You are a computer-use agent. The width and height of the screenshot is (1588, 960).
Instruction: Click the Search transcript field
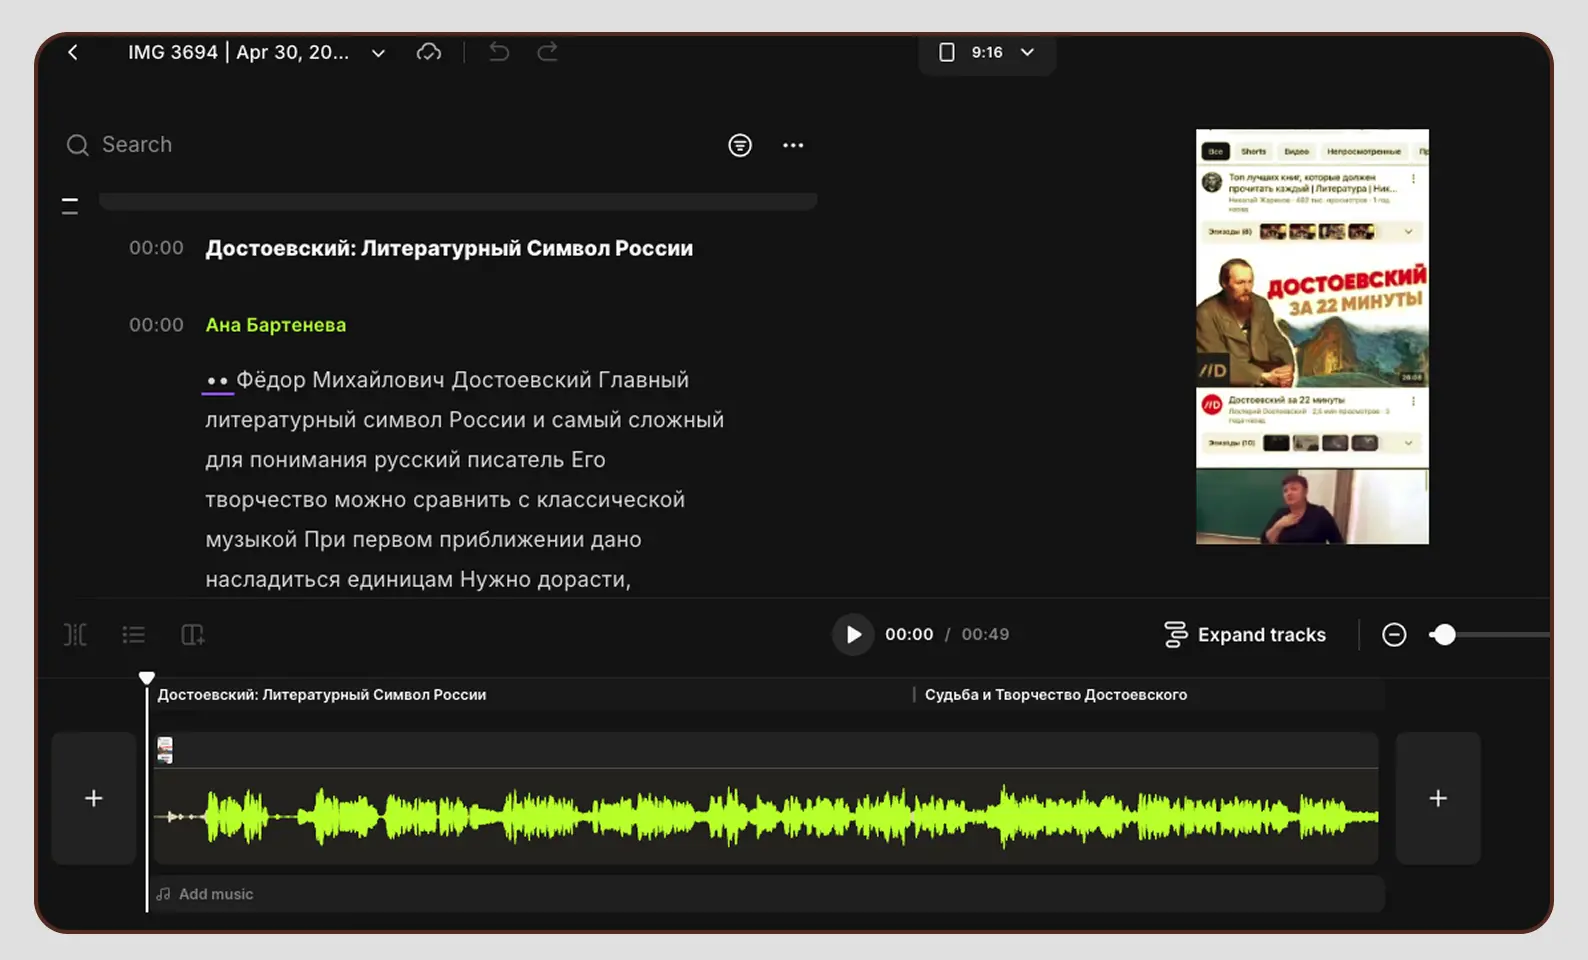[x=137, y=145]
